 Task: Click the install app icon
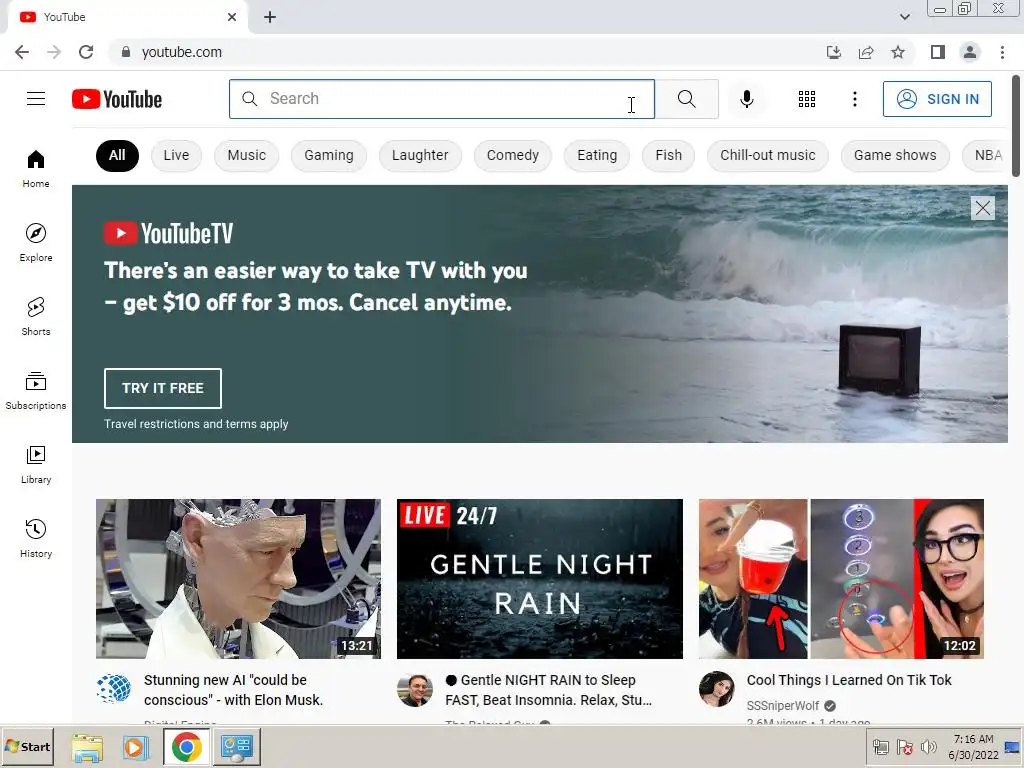pyautogui.click(x=834, y=52)
